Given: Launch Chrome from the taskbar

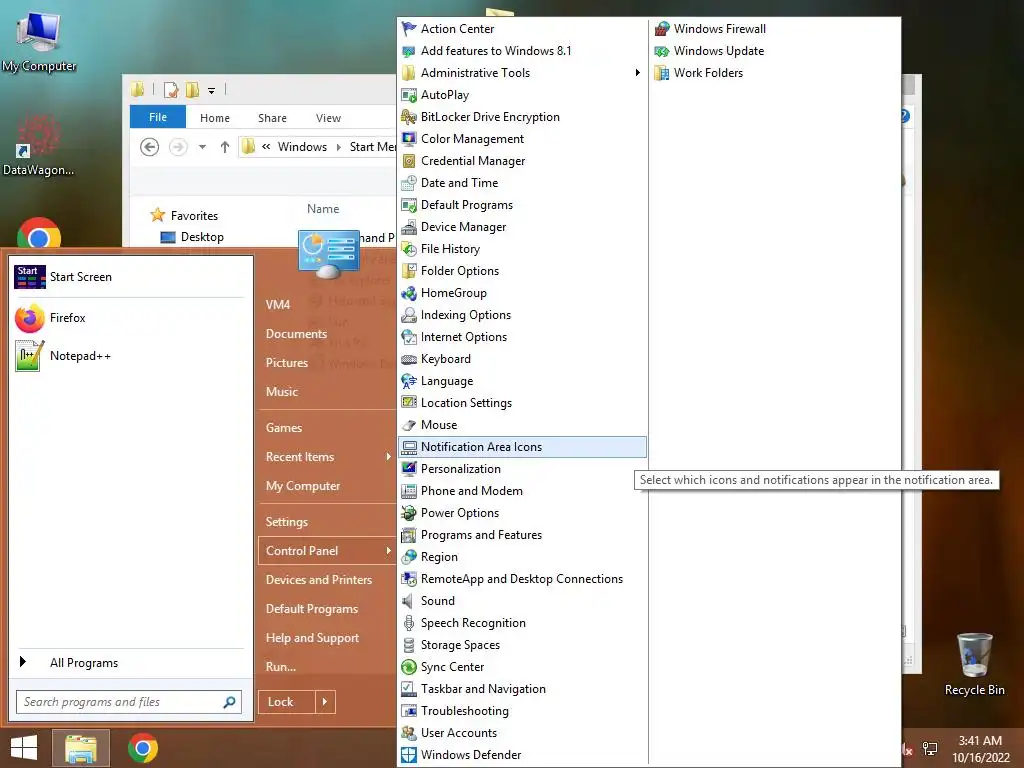Looking at the screenshot, I should [143, 748].
